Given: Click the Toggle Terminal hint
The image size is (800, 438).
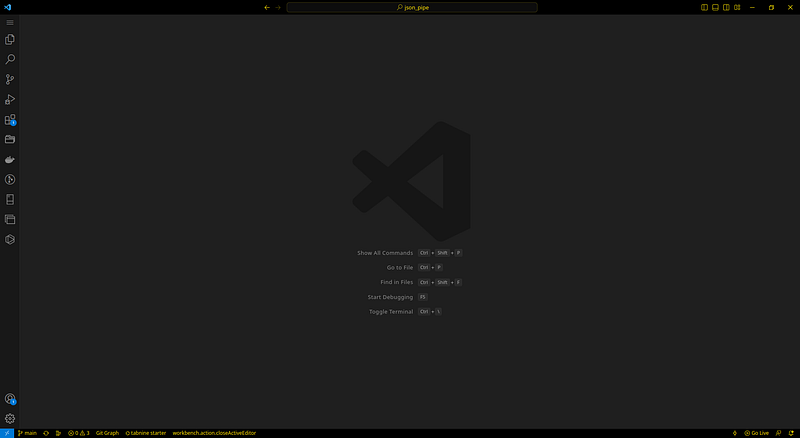Looking at the screenshot, I should click(x=391, y=311).
